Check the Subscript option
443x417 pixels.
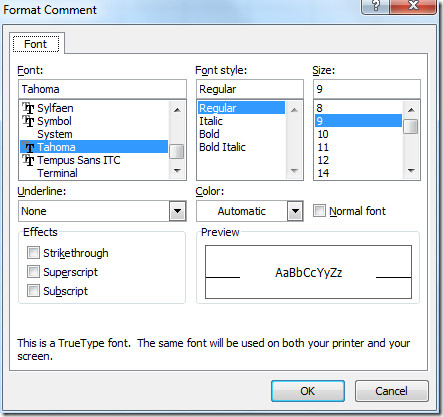click(x=33, y=291)
